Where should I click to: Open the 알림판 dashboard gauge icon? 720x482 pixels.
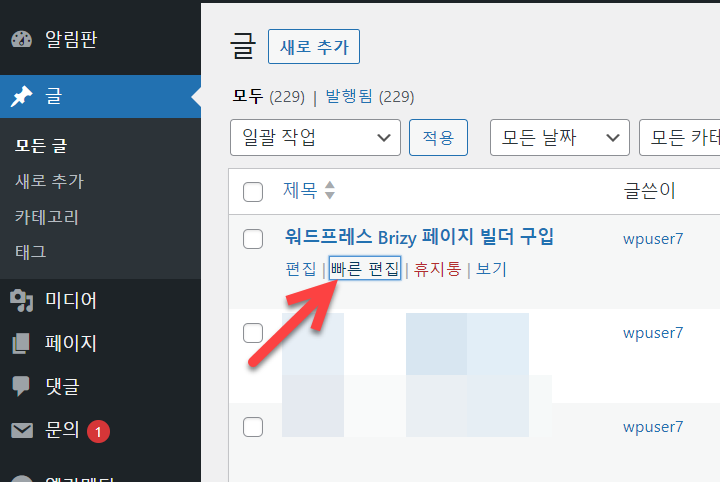coord(22,39)
